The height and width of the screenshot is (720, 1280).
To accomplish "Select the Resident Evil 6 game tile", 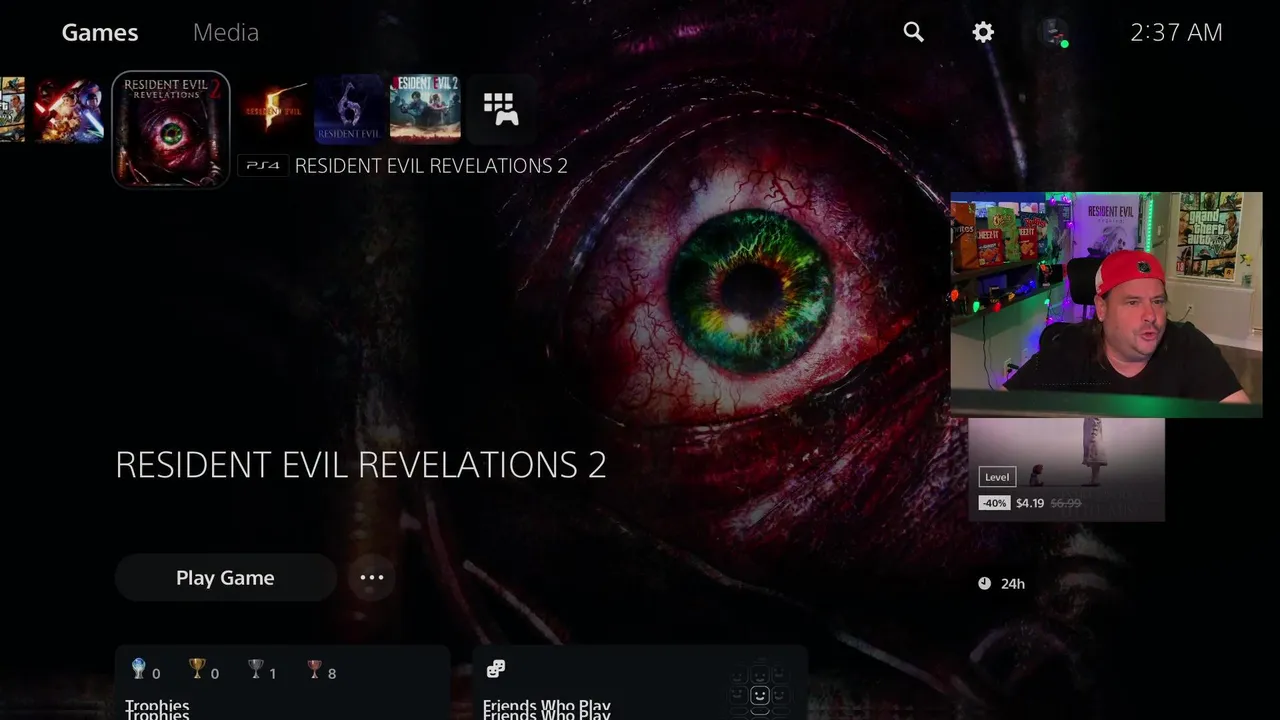I will pyautogui.click(x=349, y=109).
